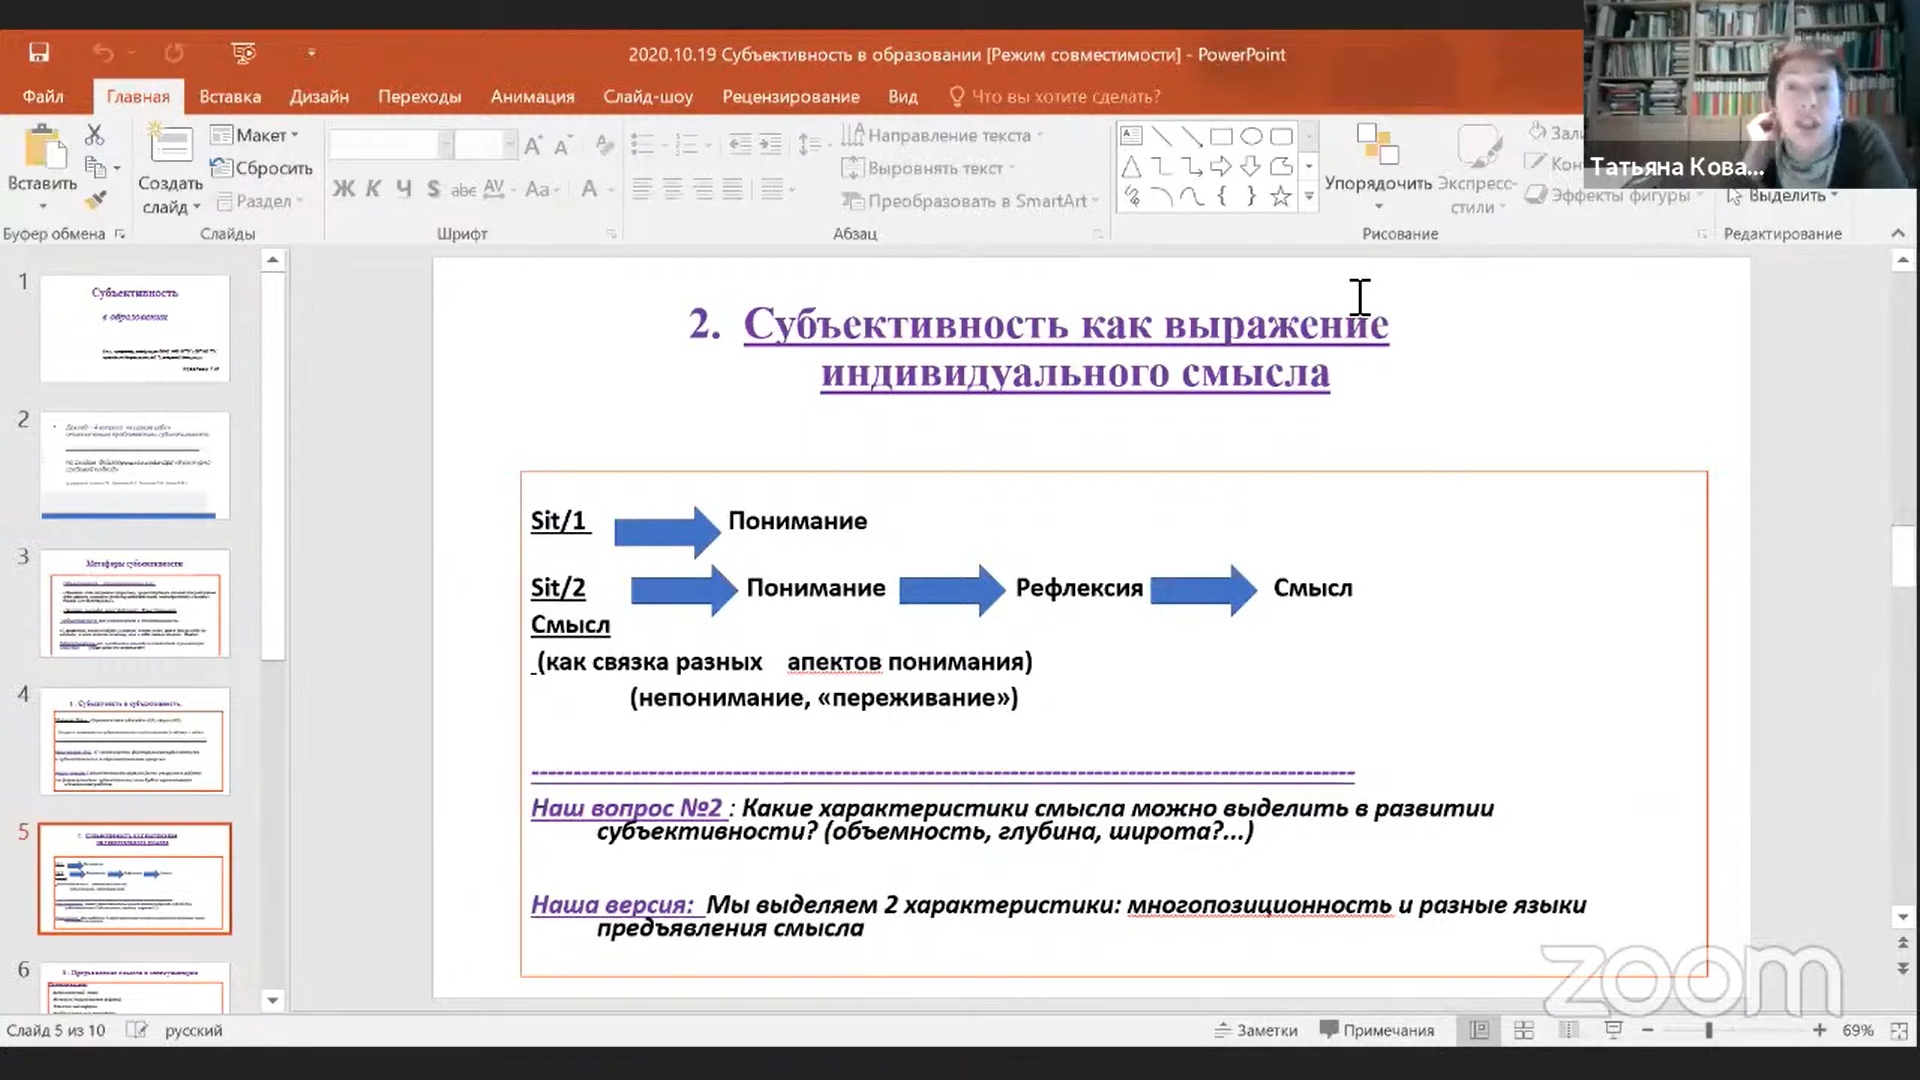Image resolution: width=1920 pixels, height=1080 pixels.
Task: Open the Макет layout dropdown
Action: tap(255, 135)
